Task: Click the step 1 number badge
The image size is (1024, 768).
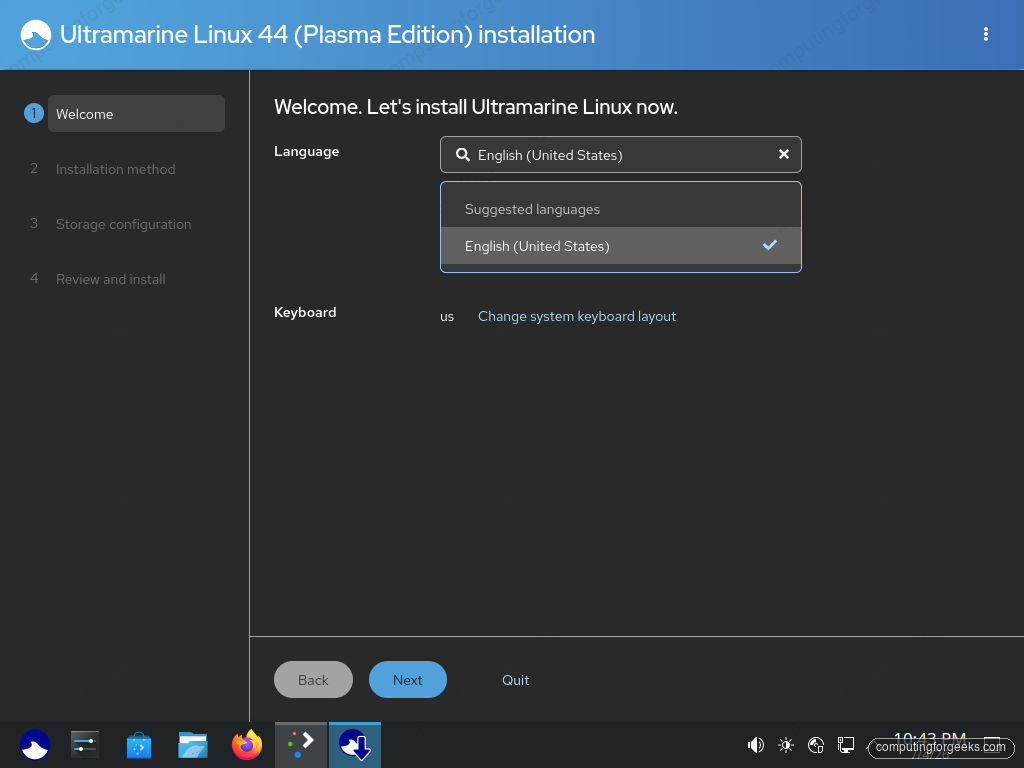Action: point(34,113)
